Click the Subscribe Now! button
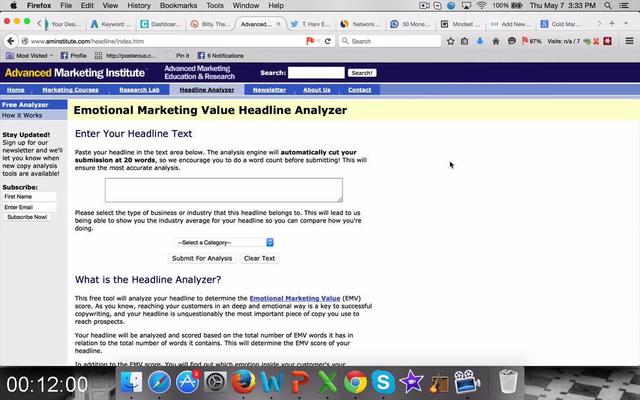The height and width of the screenshot is (400, 640). [27, 217]
